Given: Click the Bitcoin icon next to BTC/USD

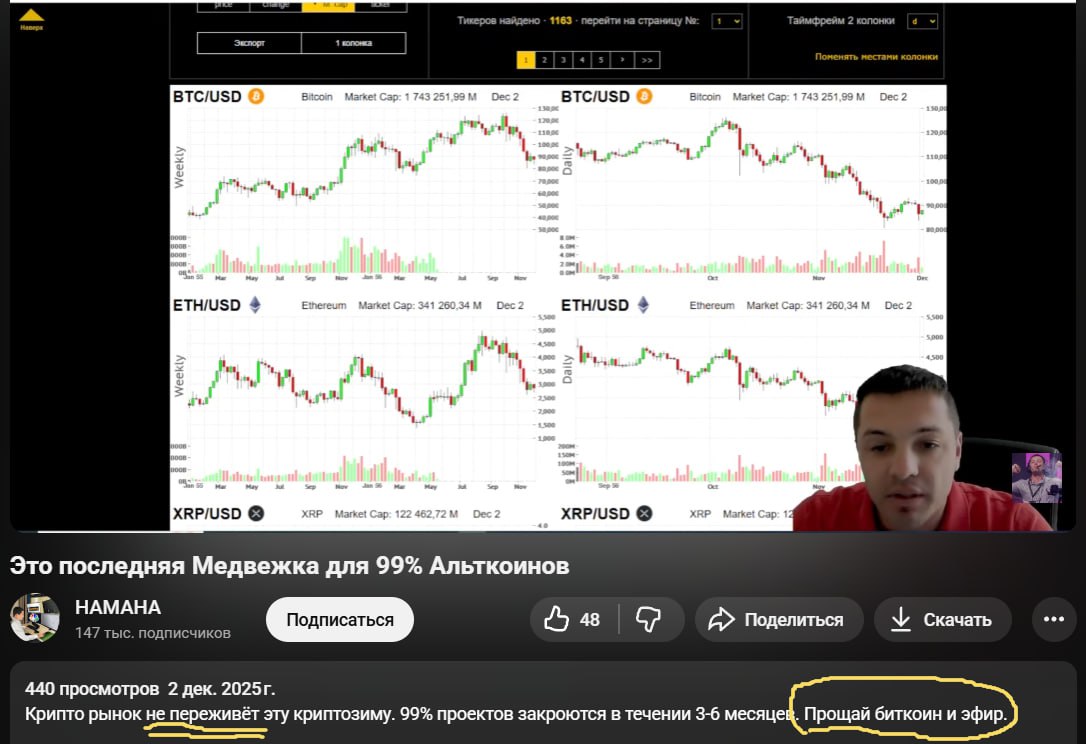Looking at the screenshot, I should point(258,96).
